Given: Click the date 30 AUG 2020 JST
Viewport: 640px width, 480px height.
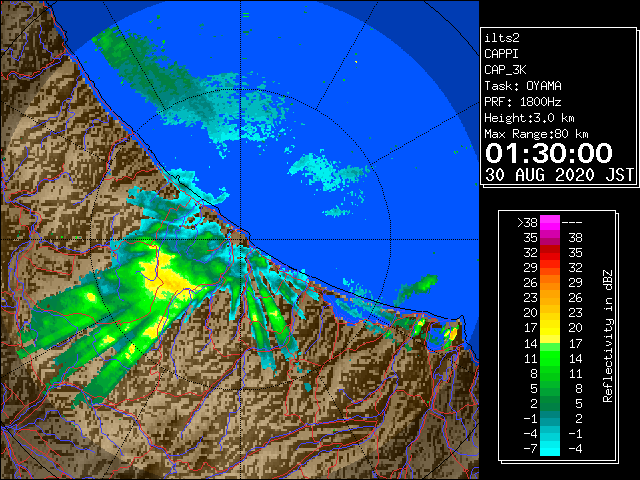Looking at the screenshot, I should (x=559, y=175).
